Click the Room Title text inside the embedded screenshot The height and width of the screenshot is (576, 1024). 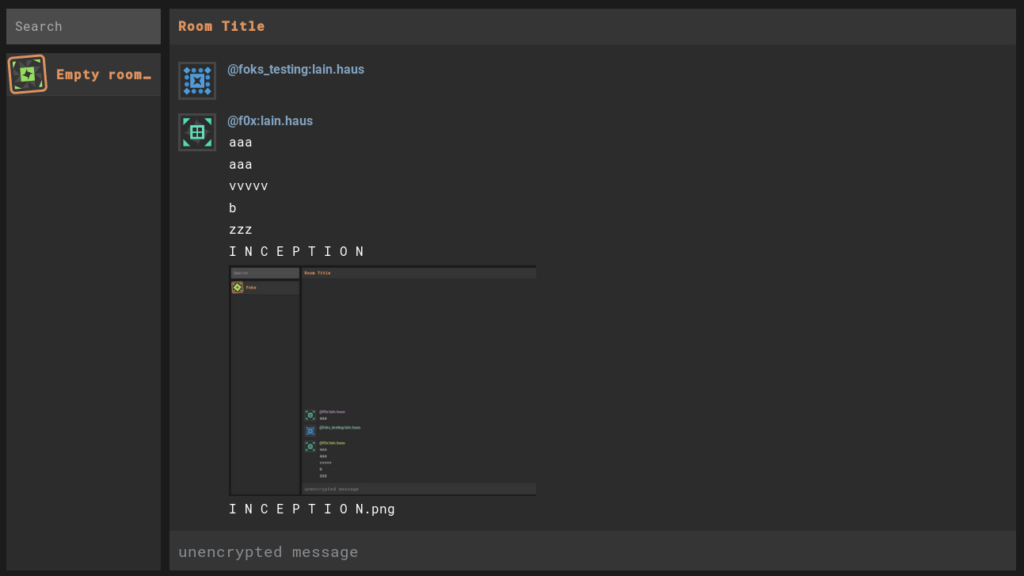click(x=317, y=272)
